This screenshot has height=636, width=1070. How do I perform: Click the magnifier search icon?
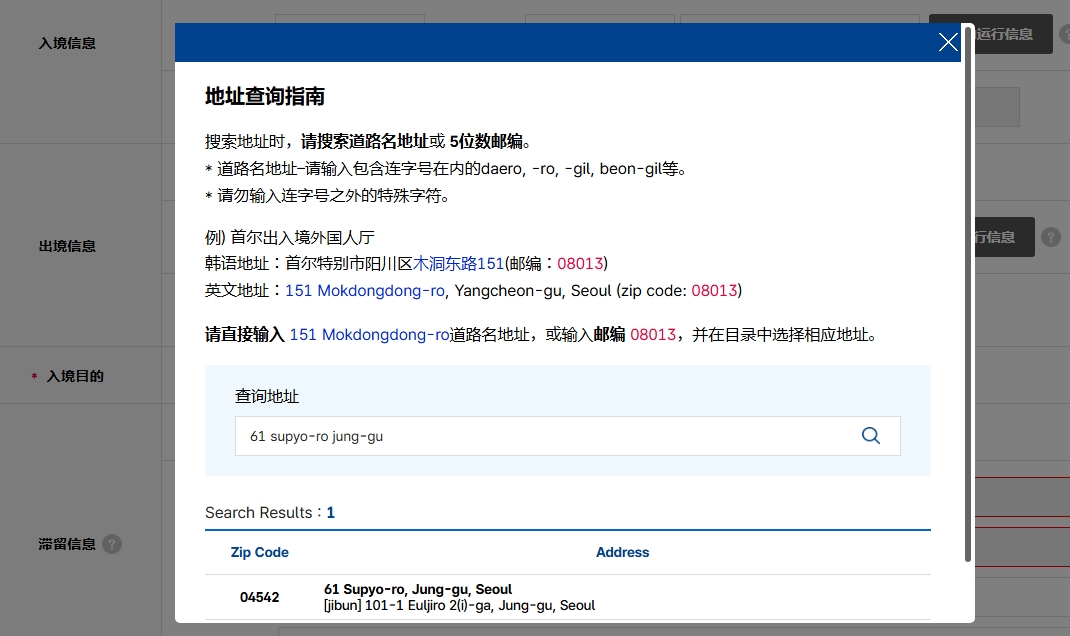click(x=871, y=435)
